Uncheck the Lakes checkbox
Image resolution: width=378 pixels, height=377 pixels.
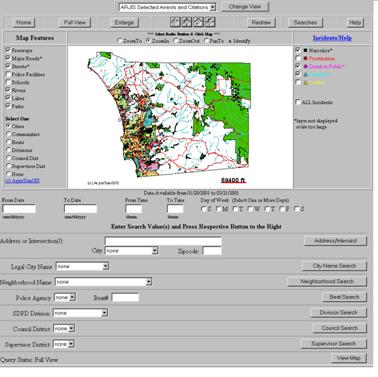[8, 98]
